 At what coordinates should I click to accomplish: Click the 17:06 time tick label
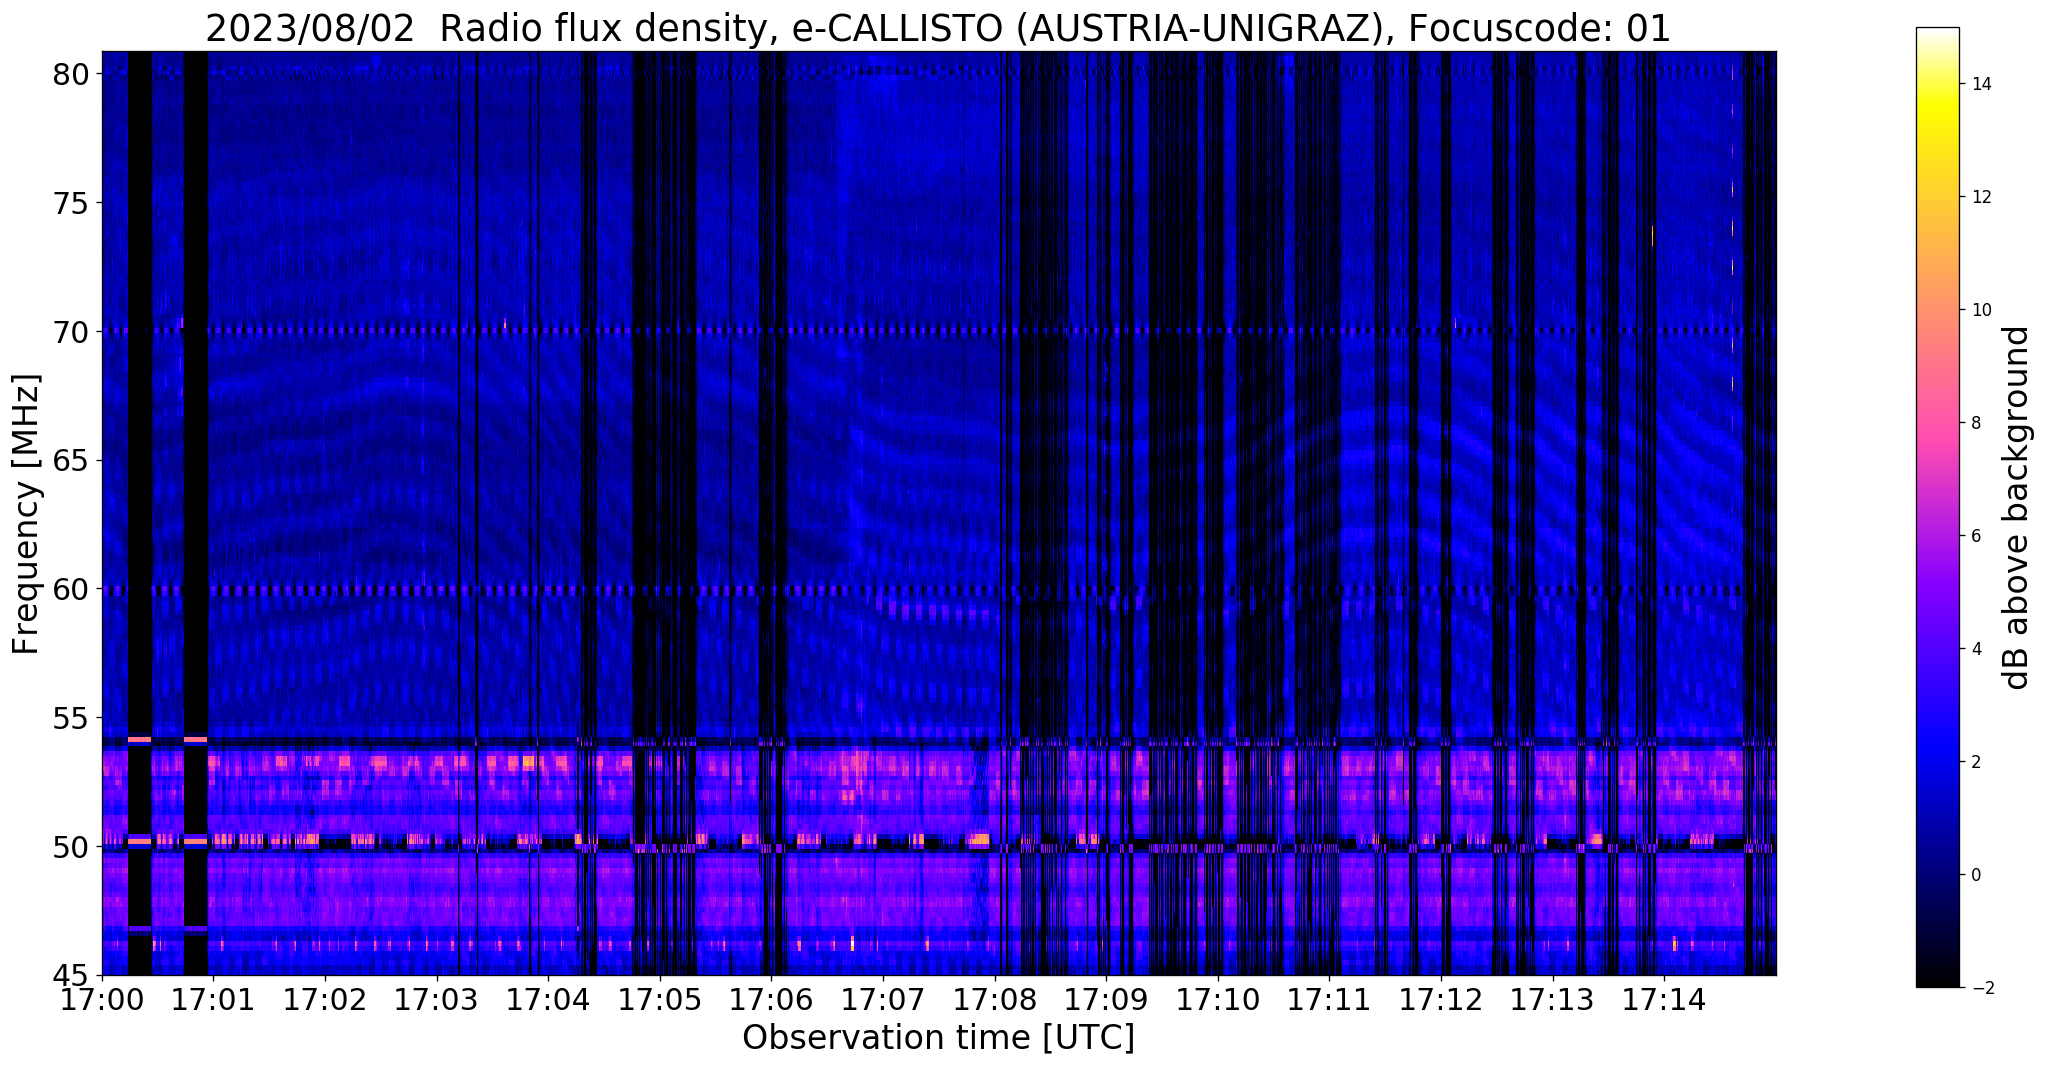click(x=771, y=999)
